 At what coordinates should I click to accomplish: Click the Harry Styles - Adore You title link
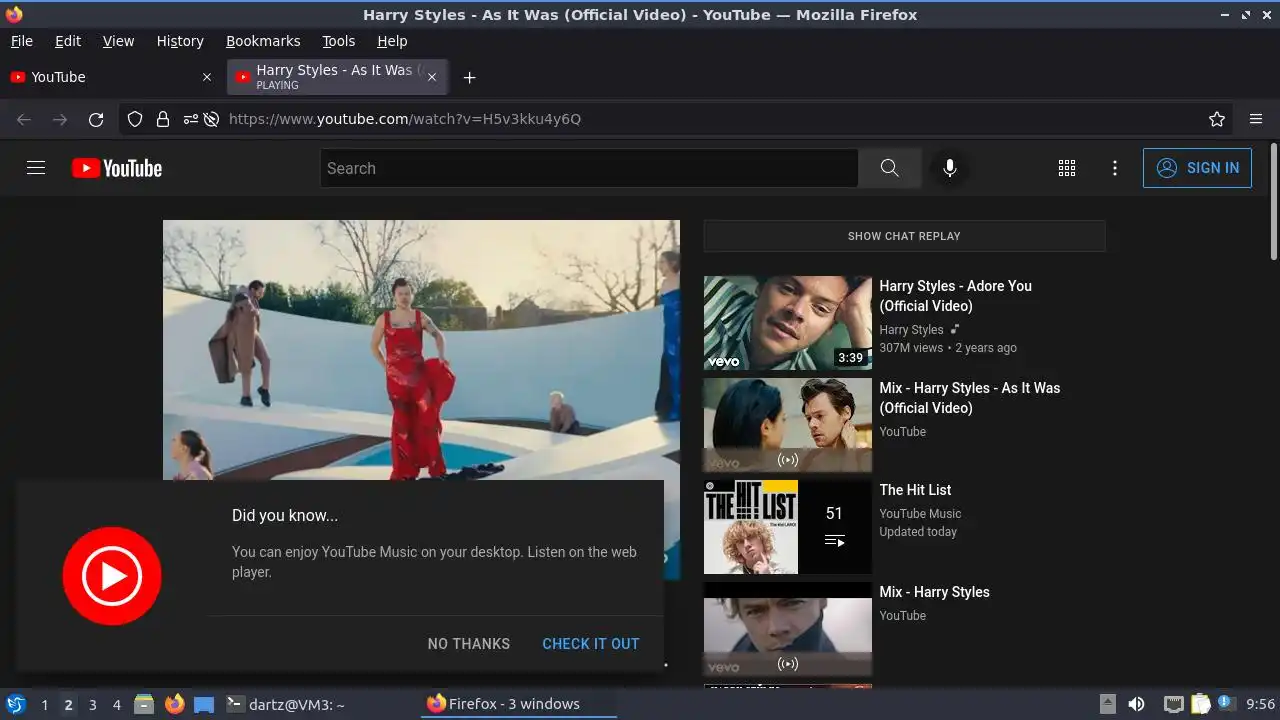[955, 296]
